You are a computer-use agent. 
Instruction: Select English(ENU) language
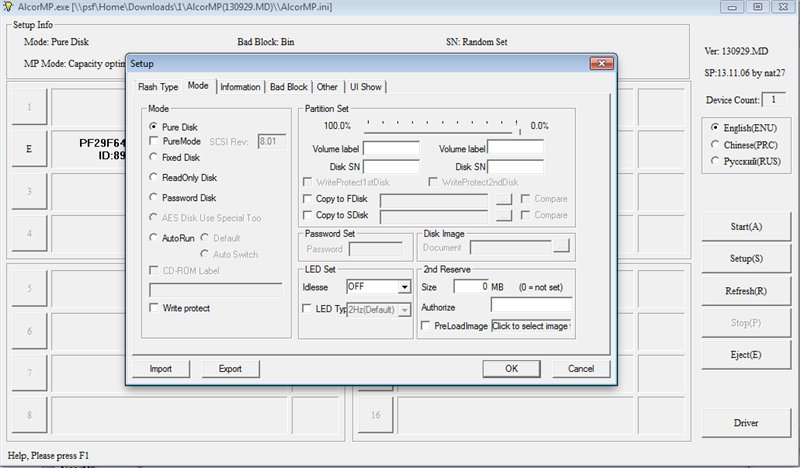click(715, 127)
